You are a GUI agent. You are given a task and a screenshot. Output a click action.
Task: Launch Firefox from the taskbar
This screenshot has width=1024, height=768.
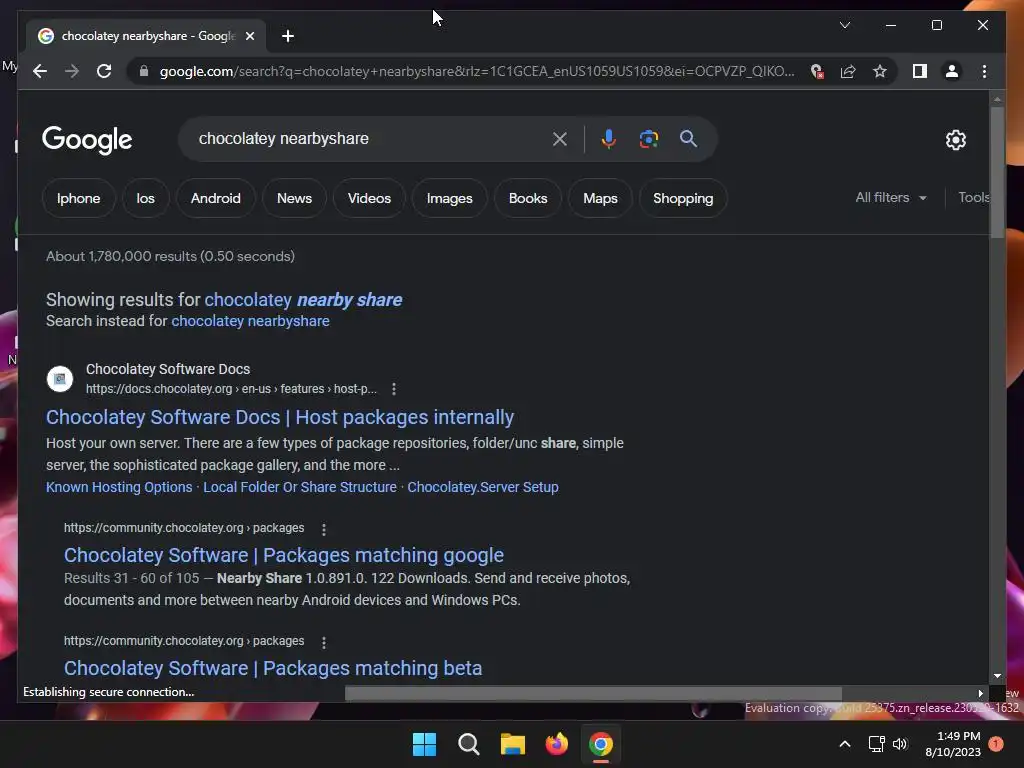click(x=556, y=744)
